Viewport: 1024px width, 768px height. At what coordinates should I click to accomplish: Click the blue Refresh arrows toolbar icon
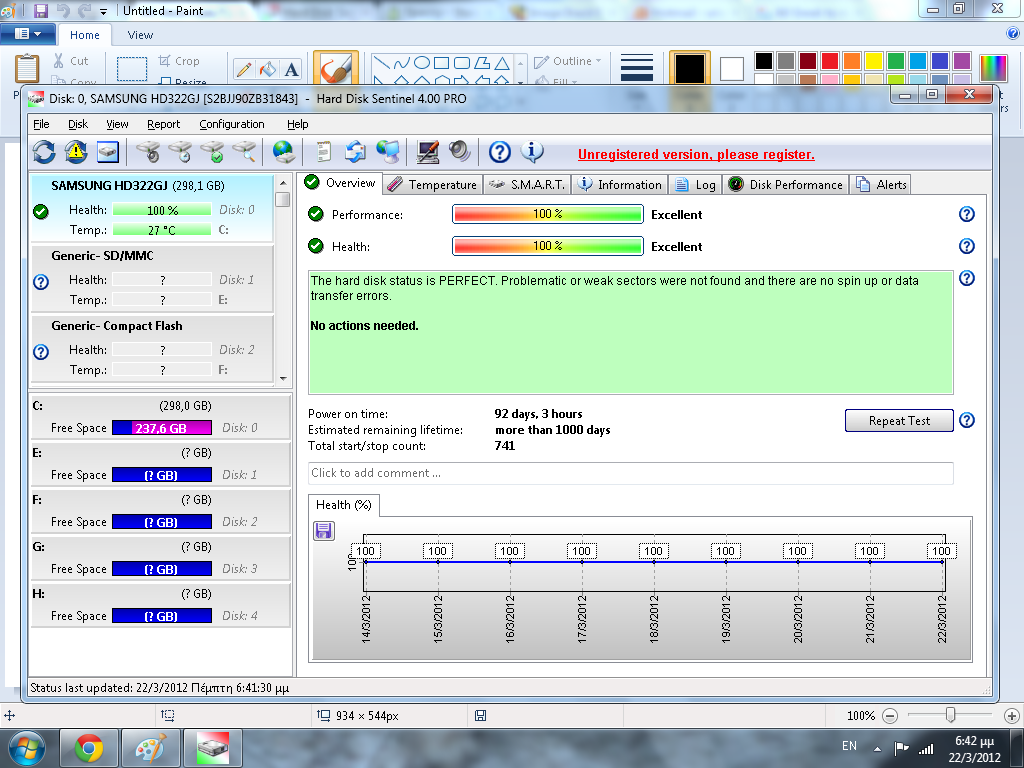tap(44, 152)
